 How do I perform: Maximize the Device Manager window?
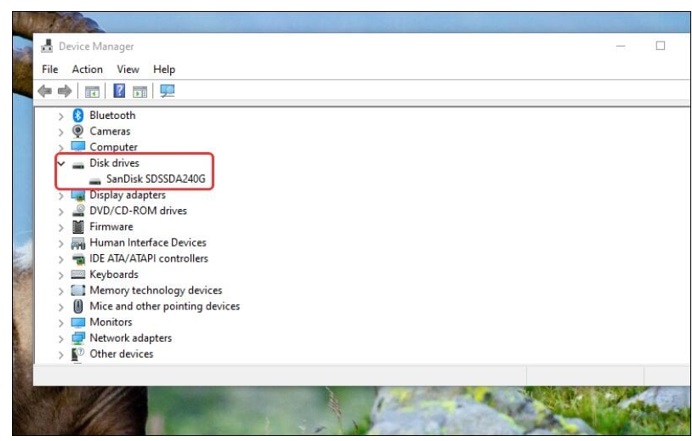pyautogui.click(x=660, y=46)
